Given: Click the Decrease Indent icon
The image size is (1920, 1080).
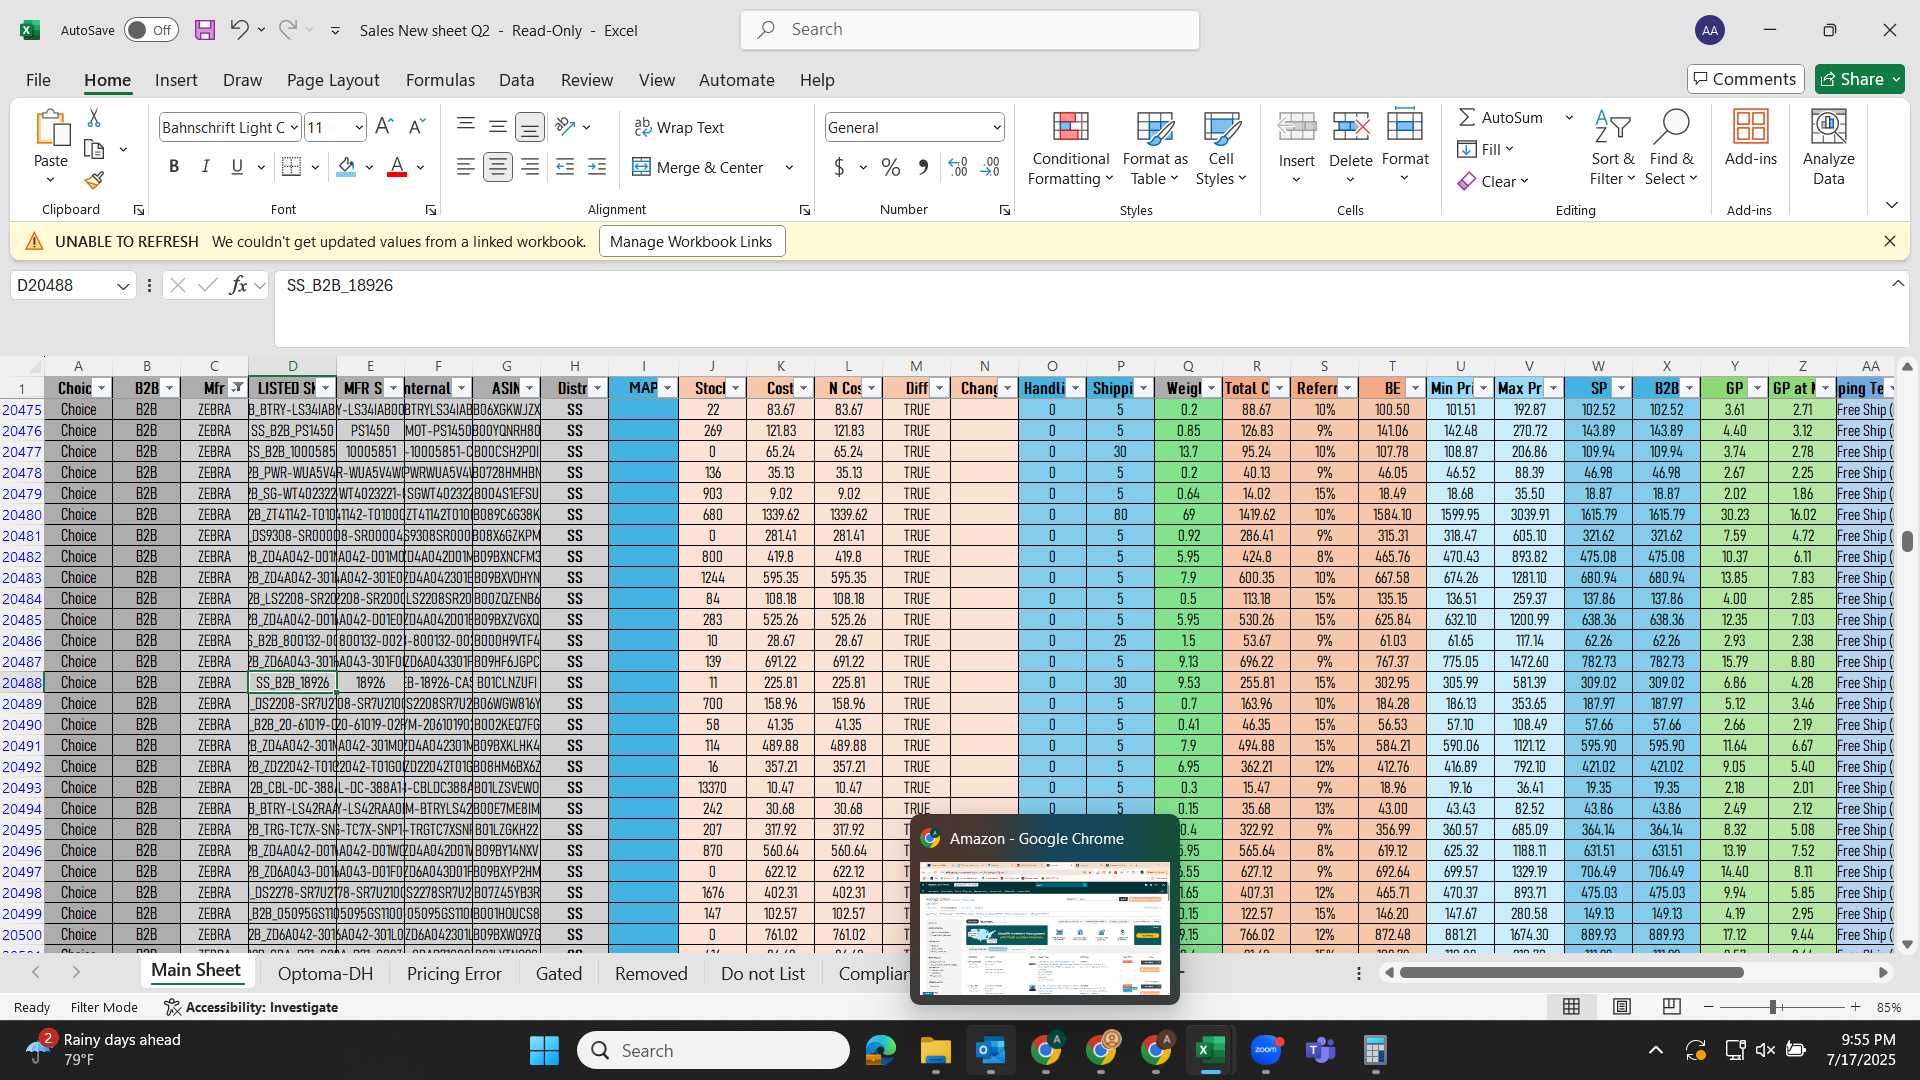Looking at the screenshot, I should 565,167.
